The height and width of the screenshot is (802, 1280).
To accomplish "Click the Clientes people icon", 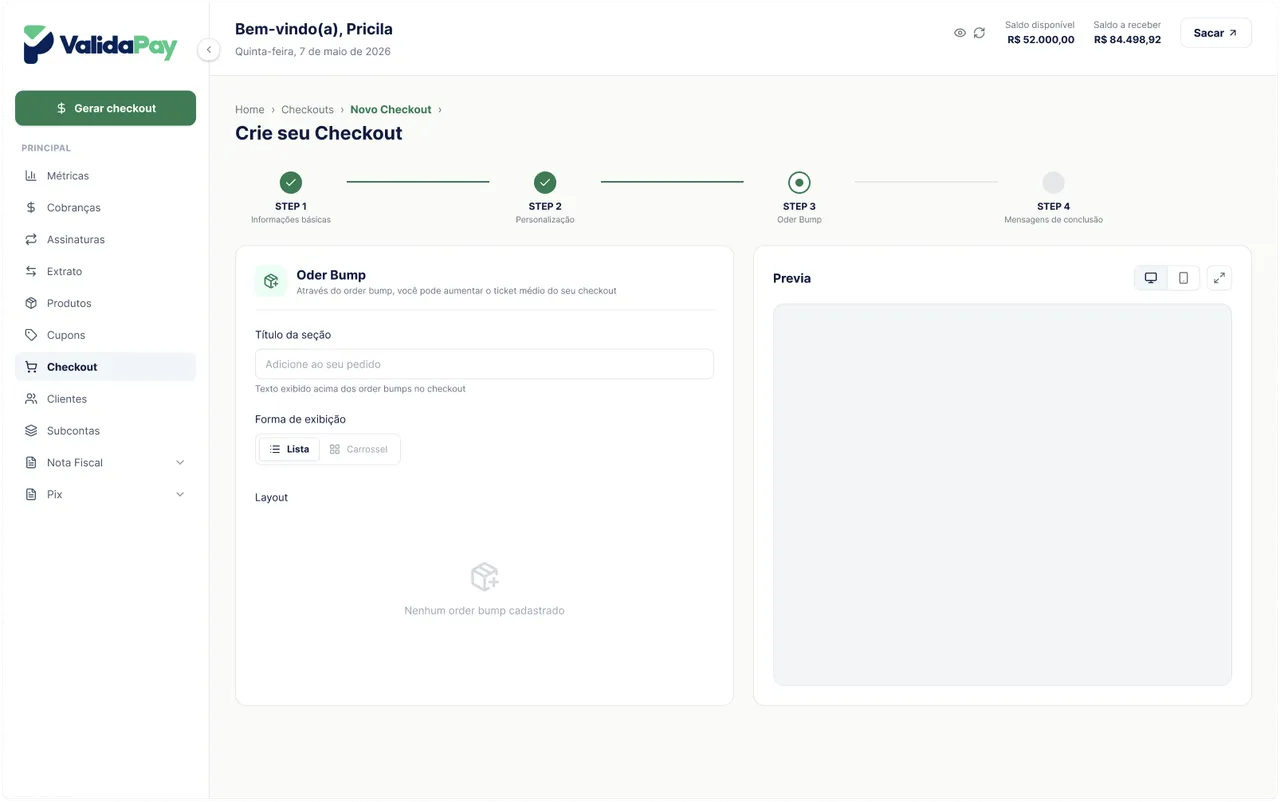I will (31, 399).
